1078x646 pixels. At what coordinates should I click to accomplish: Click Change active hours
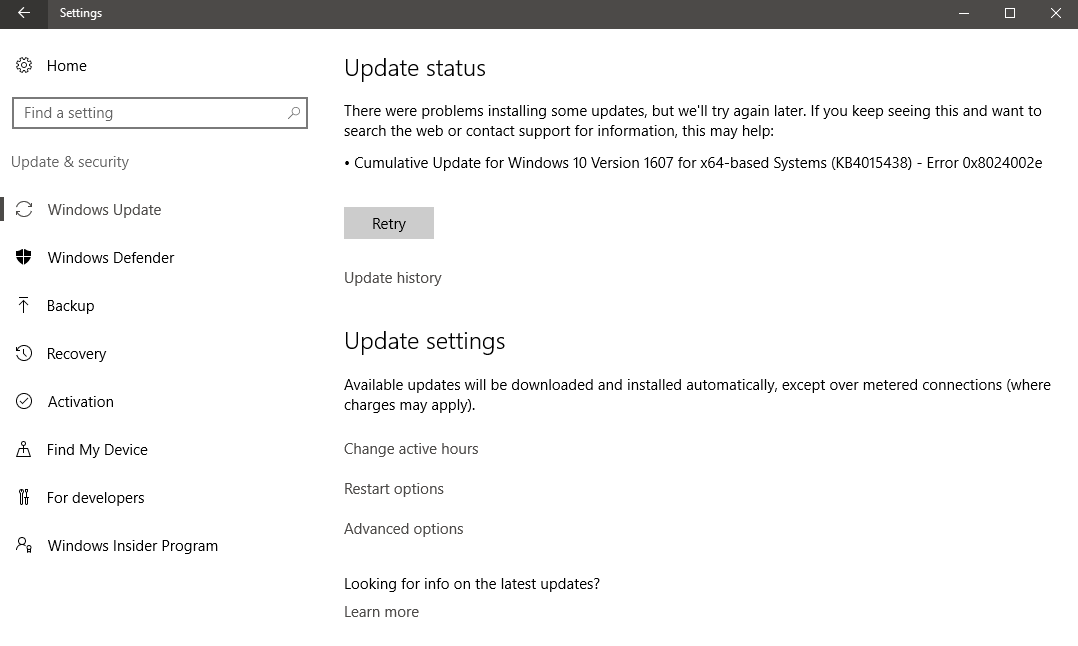tap(411, 449)
